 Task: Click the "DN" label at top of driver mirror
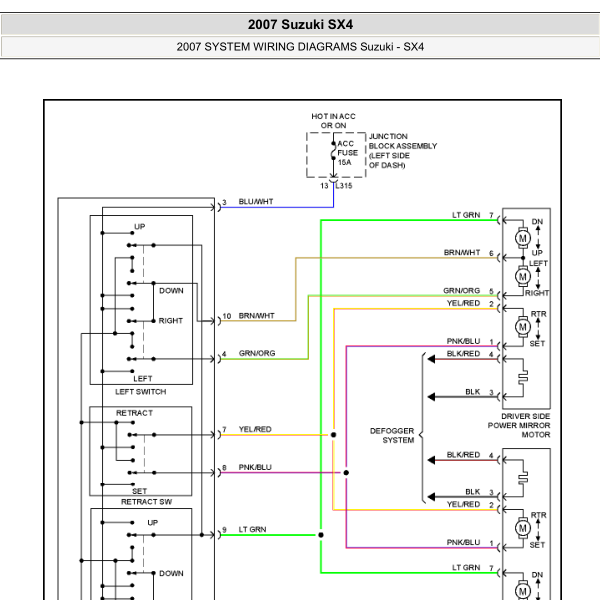pyautogui.click(x=537, y=222)
